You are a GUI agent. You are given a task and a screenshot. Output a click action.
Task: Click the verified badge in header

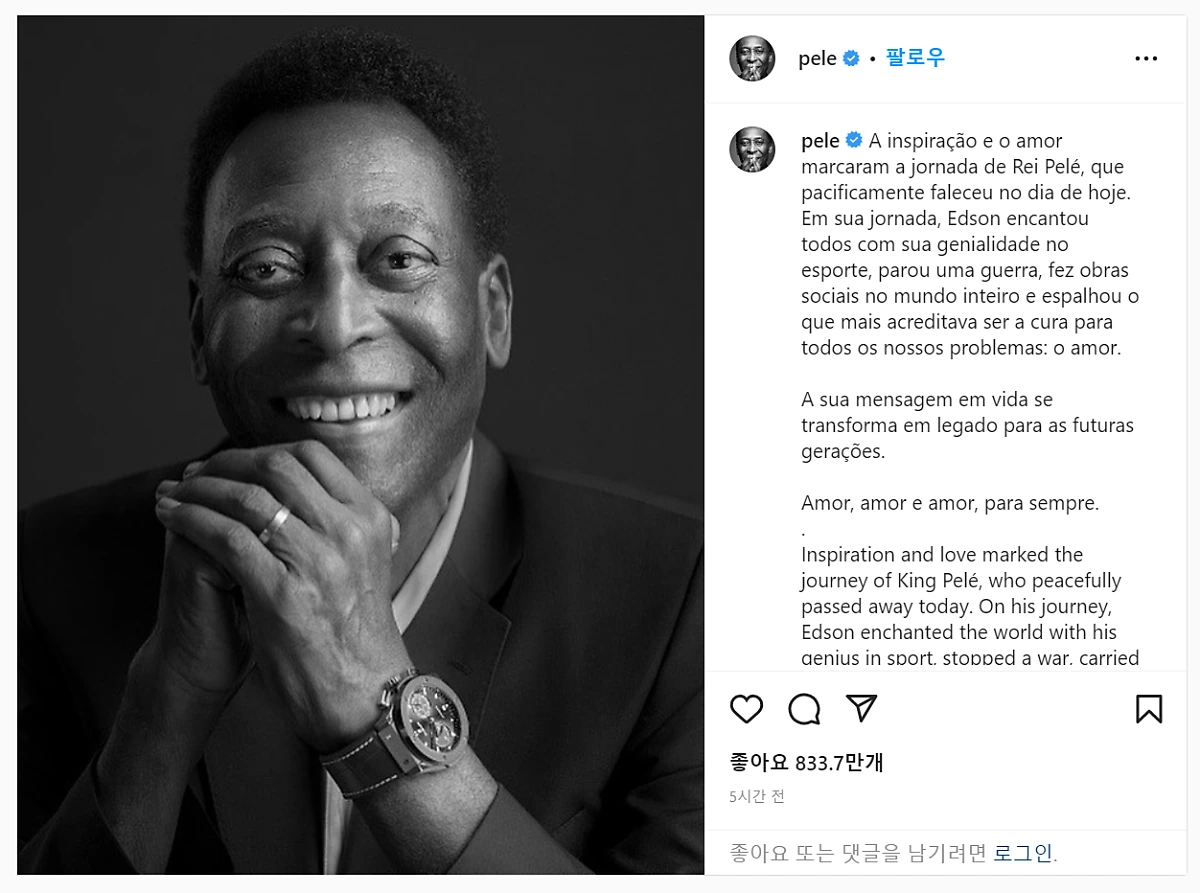click(851, 59)
